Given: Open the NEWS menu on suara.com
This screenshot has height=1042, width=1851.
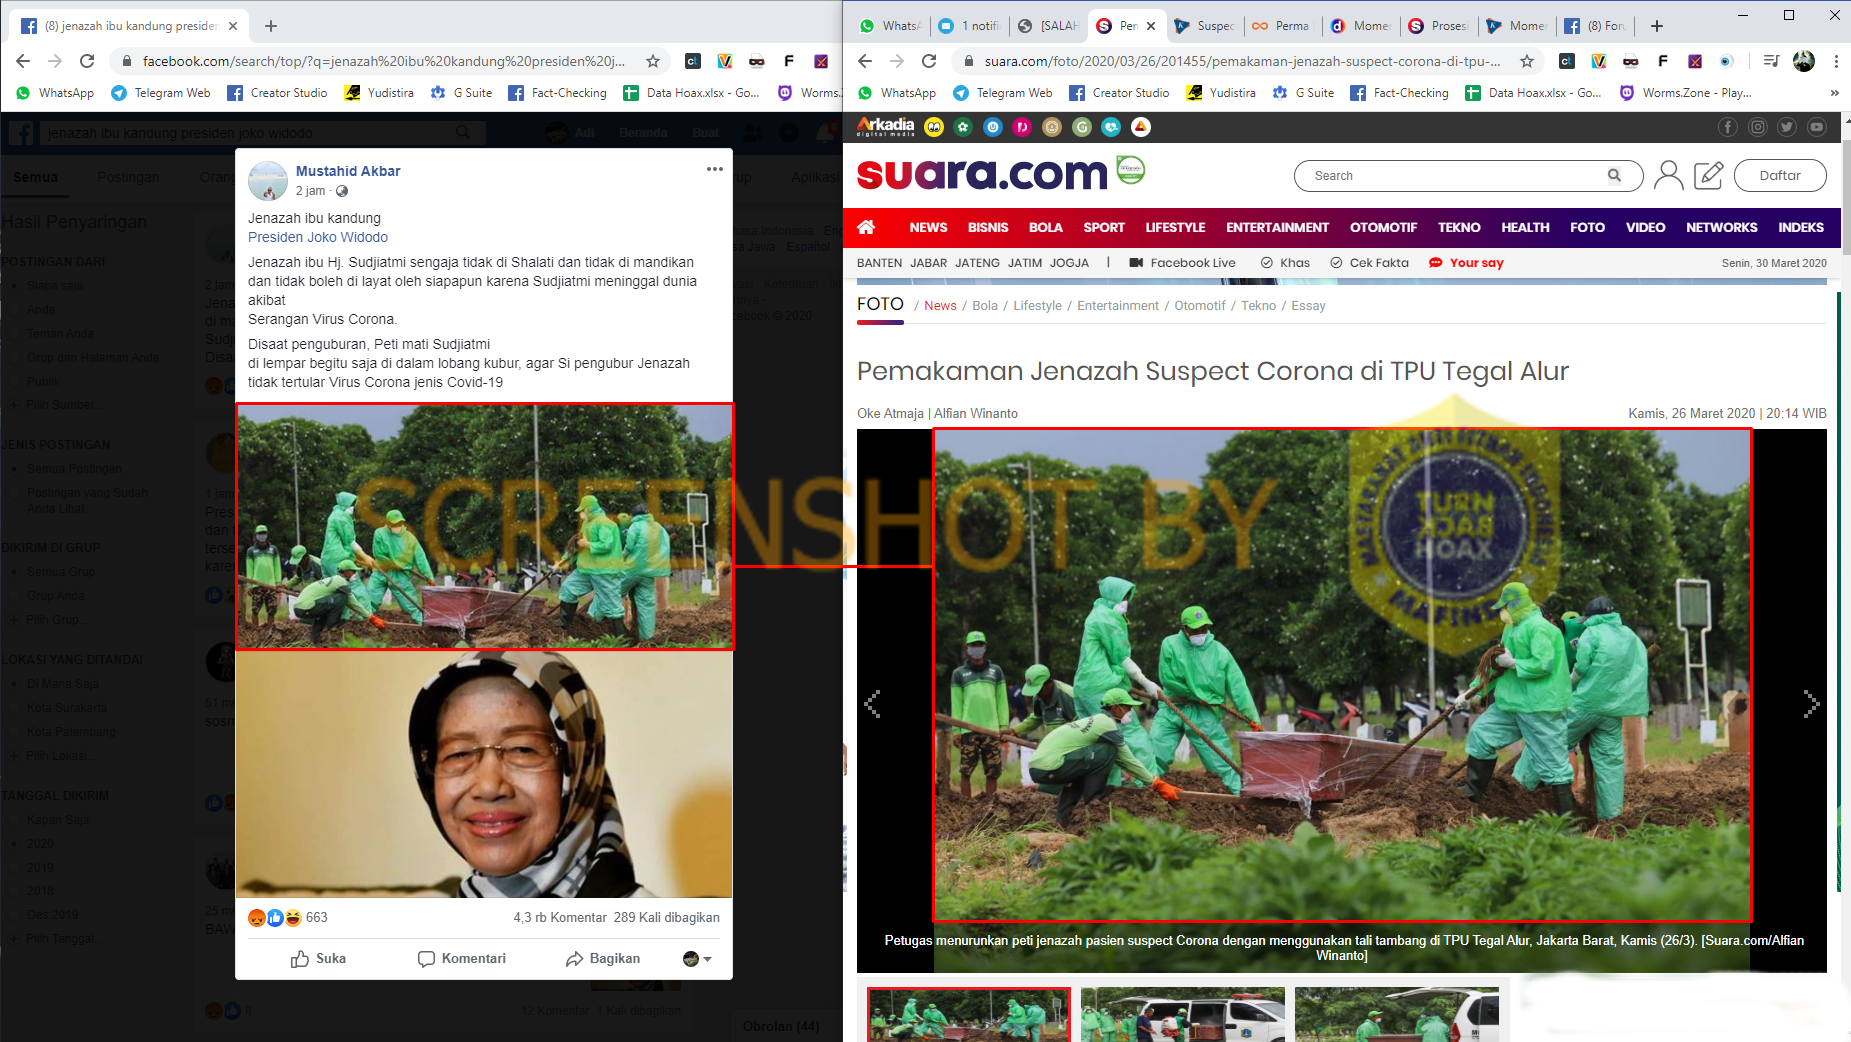Looking at the screenshot, I should click(x=928, y=227).
